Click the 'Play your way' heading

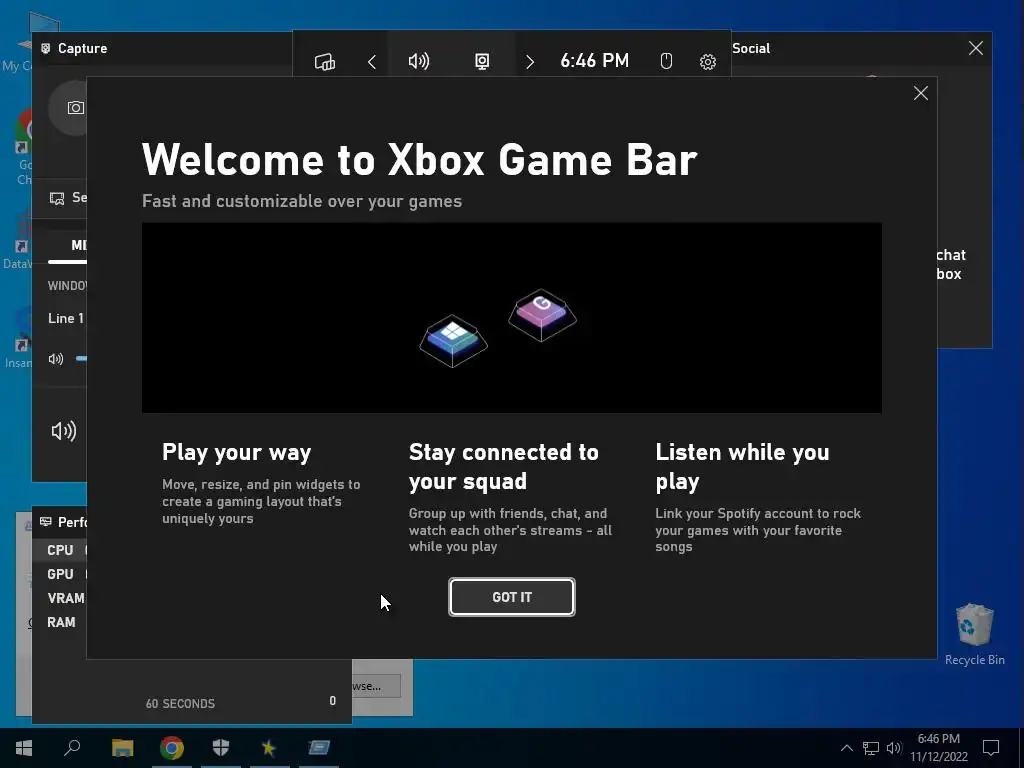[x=236, y=453]
